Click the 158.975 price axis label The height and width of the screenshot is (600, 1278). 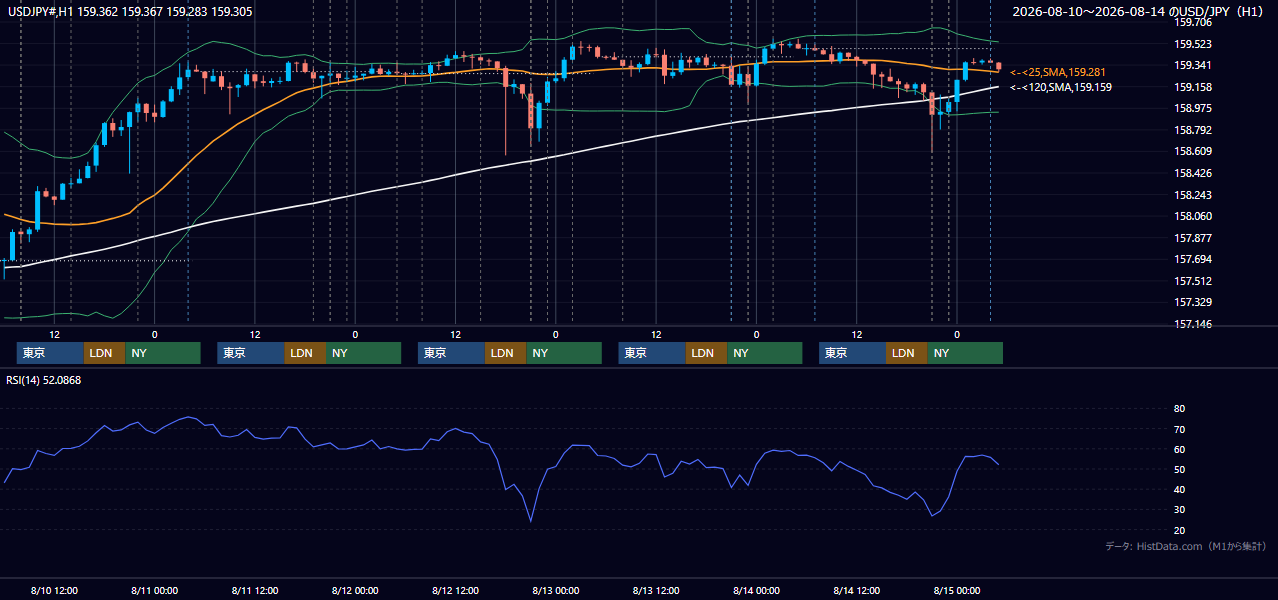tap(1193, 109)
